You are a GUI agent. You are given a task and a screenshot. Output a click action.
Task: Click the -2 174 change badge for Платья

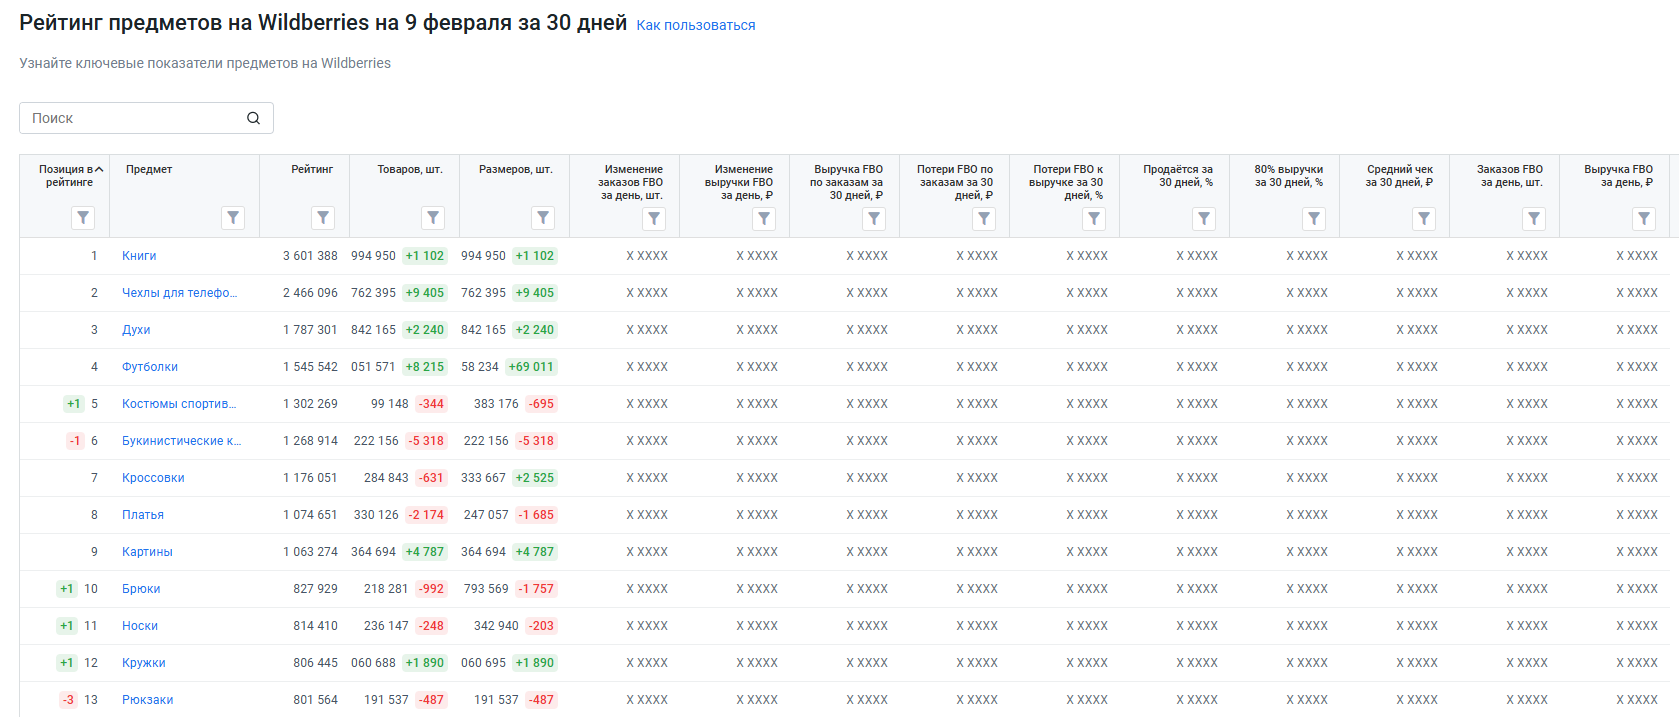click(426, 515)
